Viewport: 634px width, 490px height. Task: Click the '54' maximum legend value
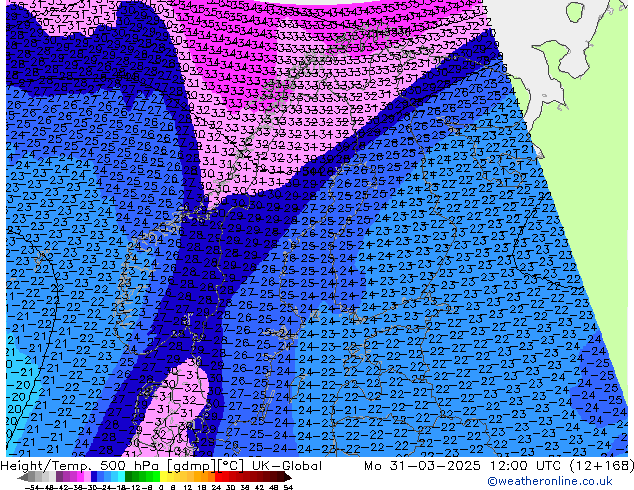click(x=288, y=487)
